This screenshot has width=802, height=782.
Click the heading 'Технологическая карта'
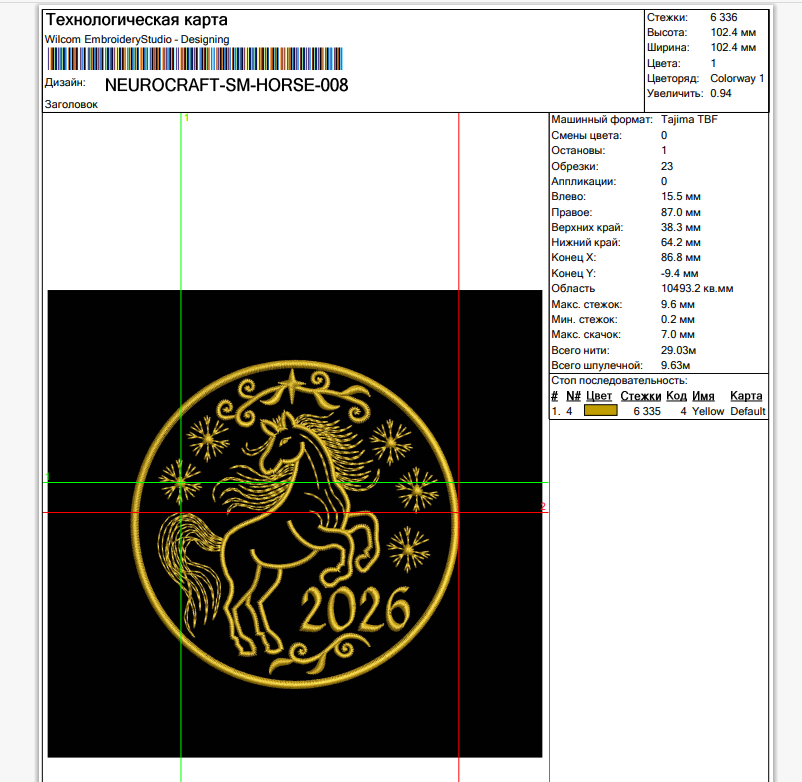(137, 20)
